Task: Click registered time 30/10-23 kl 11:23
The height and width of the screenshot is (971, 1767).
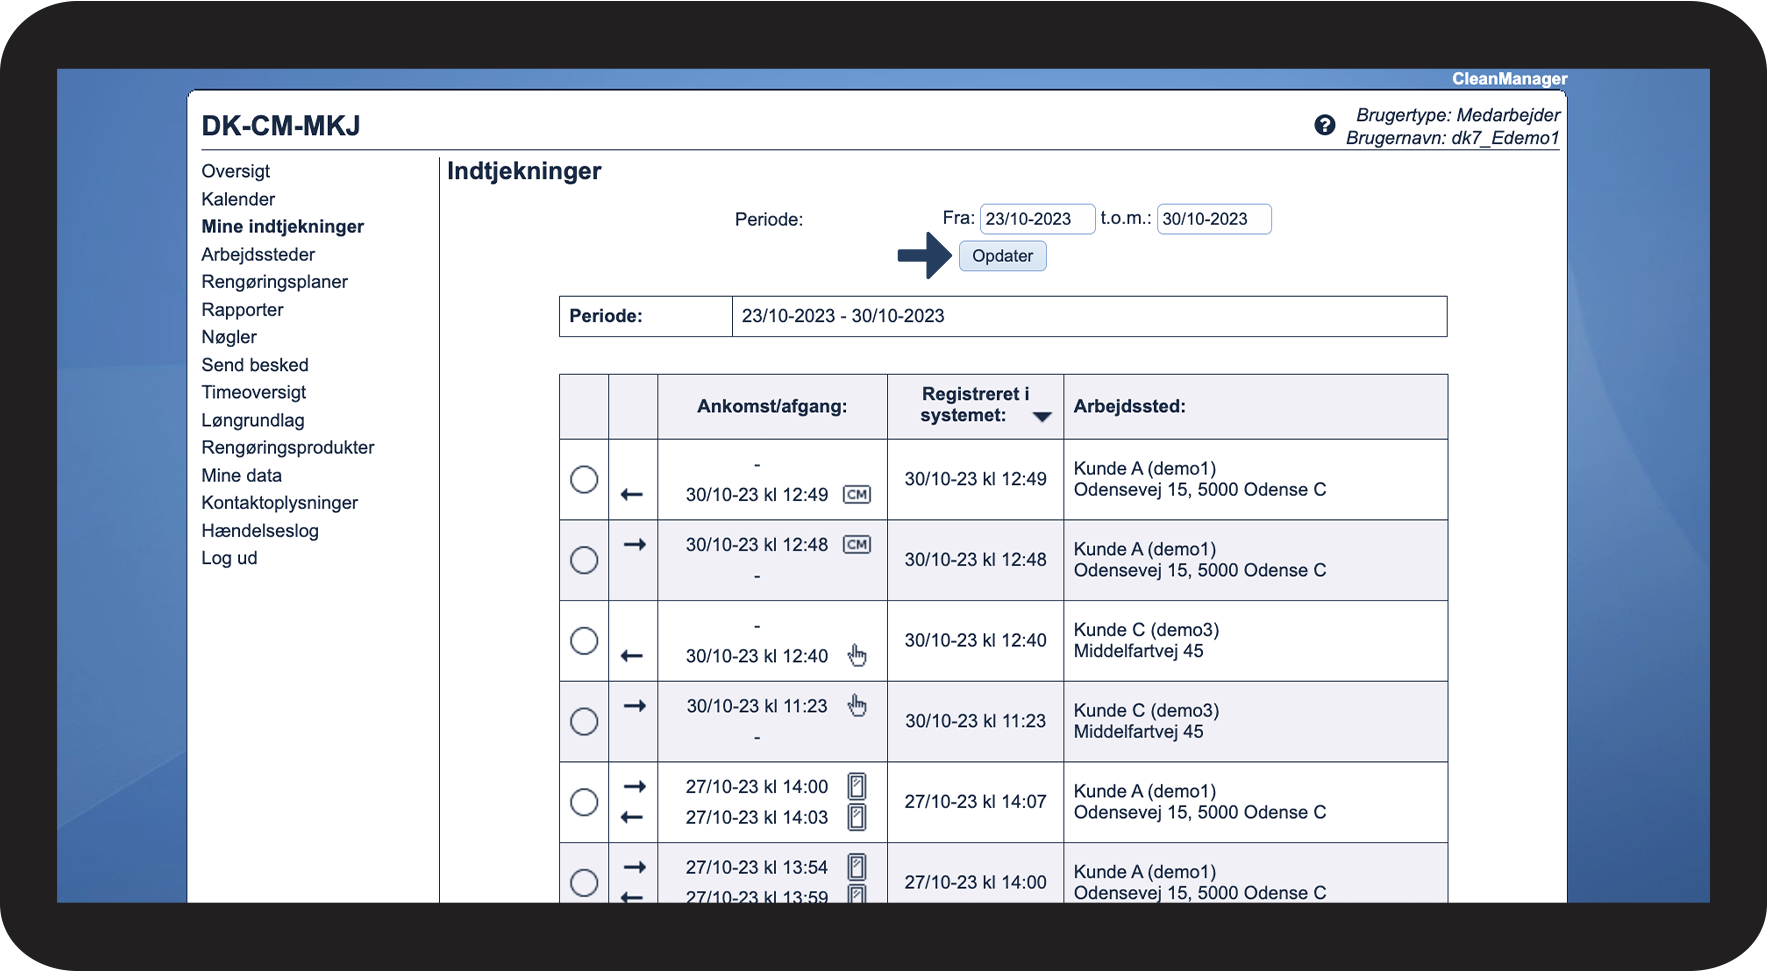Action: point(975,721)
